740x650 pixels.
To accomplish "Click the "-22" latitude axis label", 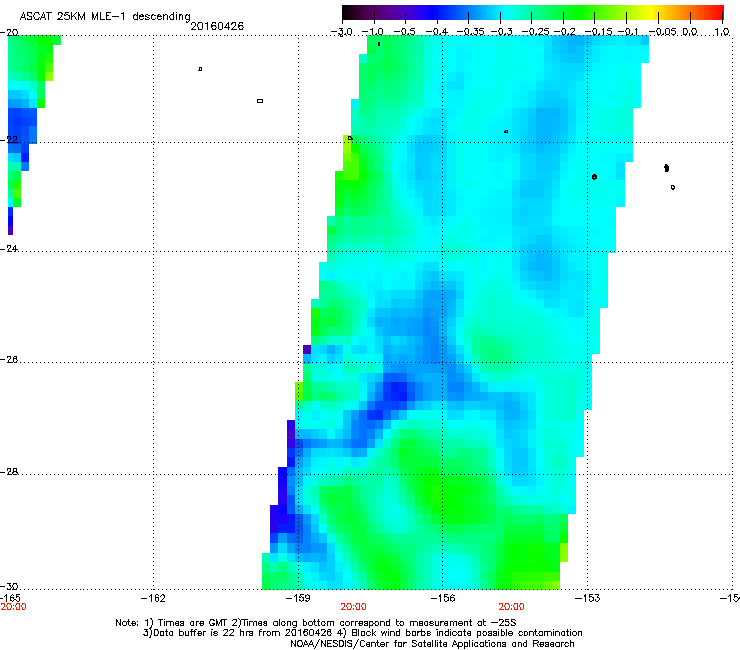I will pyautogui.click(x=9, y=139).
